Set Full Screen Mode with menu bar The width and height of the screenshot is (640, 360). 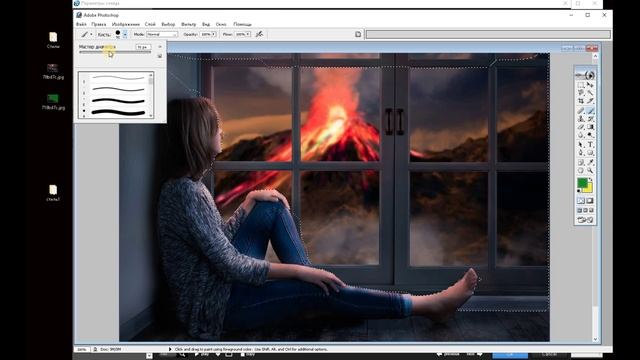click(585, 210)
